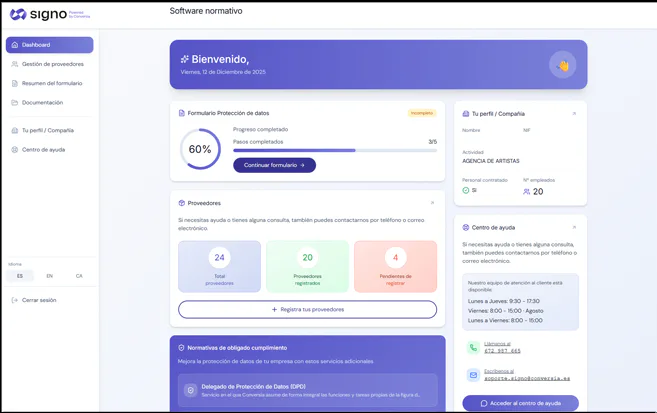Click the Nº empleados people icon
657x413 pixels.
pyautogui.click(x=527, y=192)
